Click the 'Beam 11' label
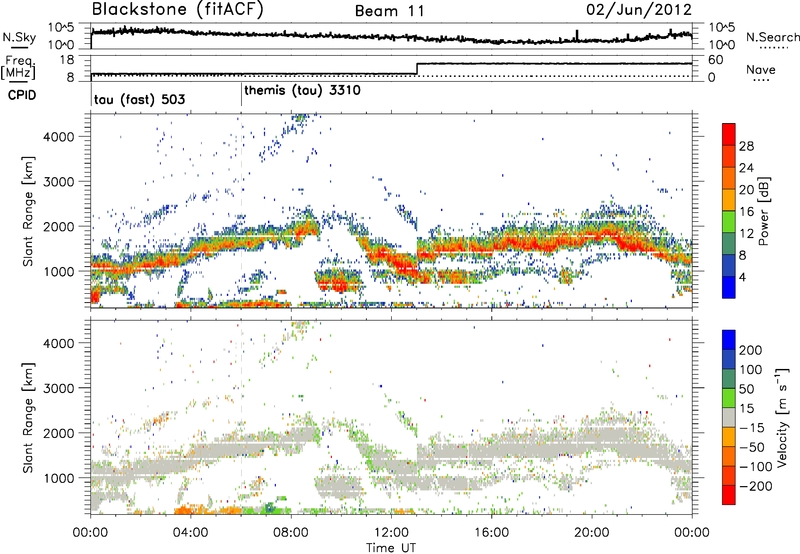Screen dimensions: 800x554 (x=389, y=11)
